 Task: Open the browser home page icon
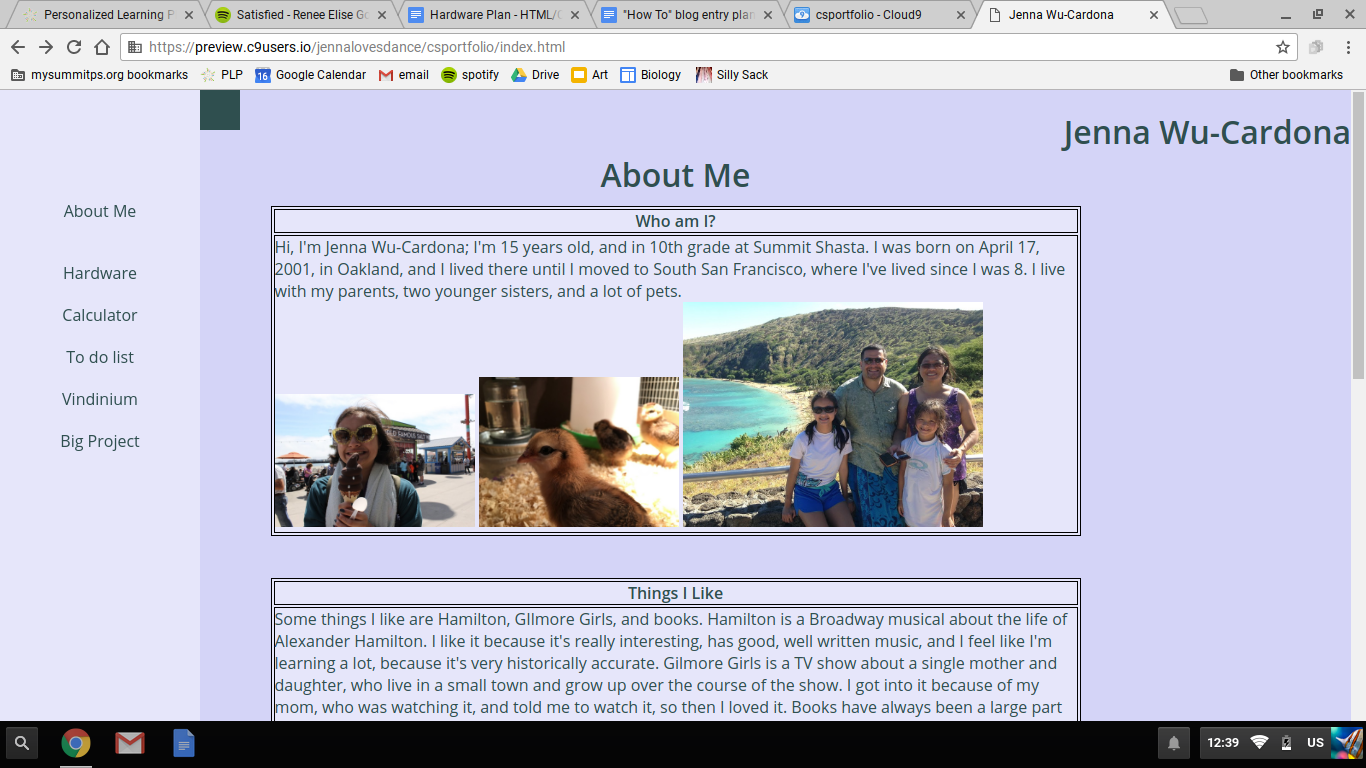102,47
